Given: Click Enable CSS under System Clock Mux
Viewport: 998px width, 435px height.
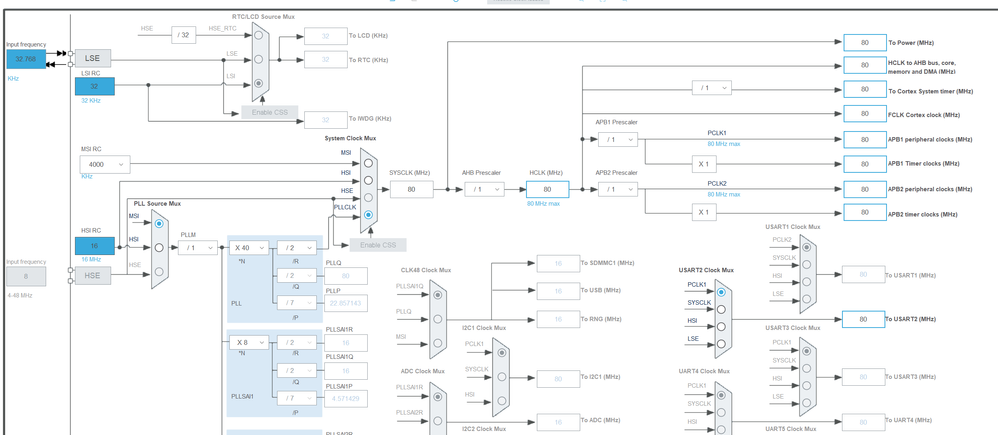Looking at the screenshot, I should (377, 245).
